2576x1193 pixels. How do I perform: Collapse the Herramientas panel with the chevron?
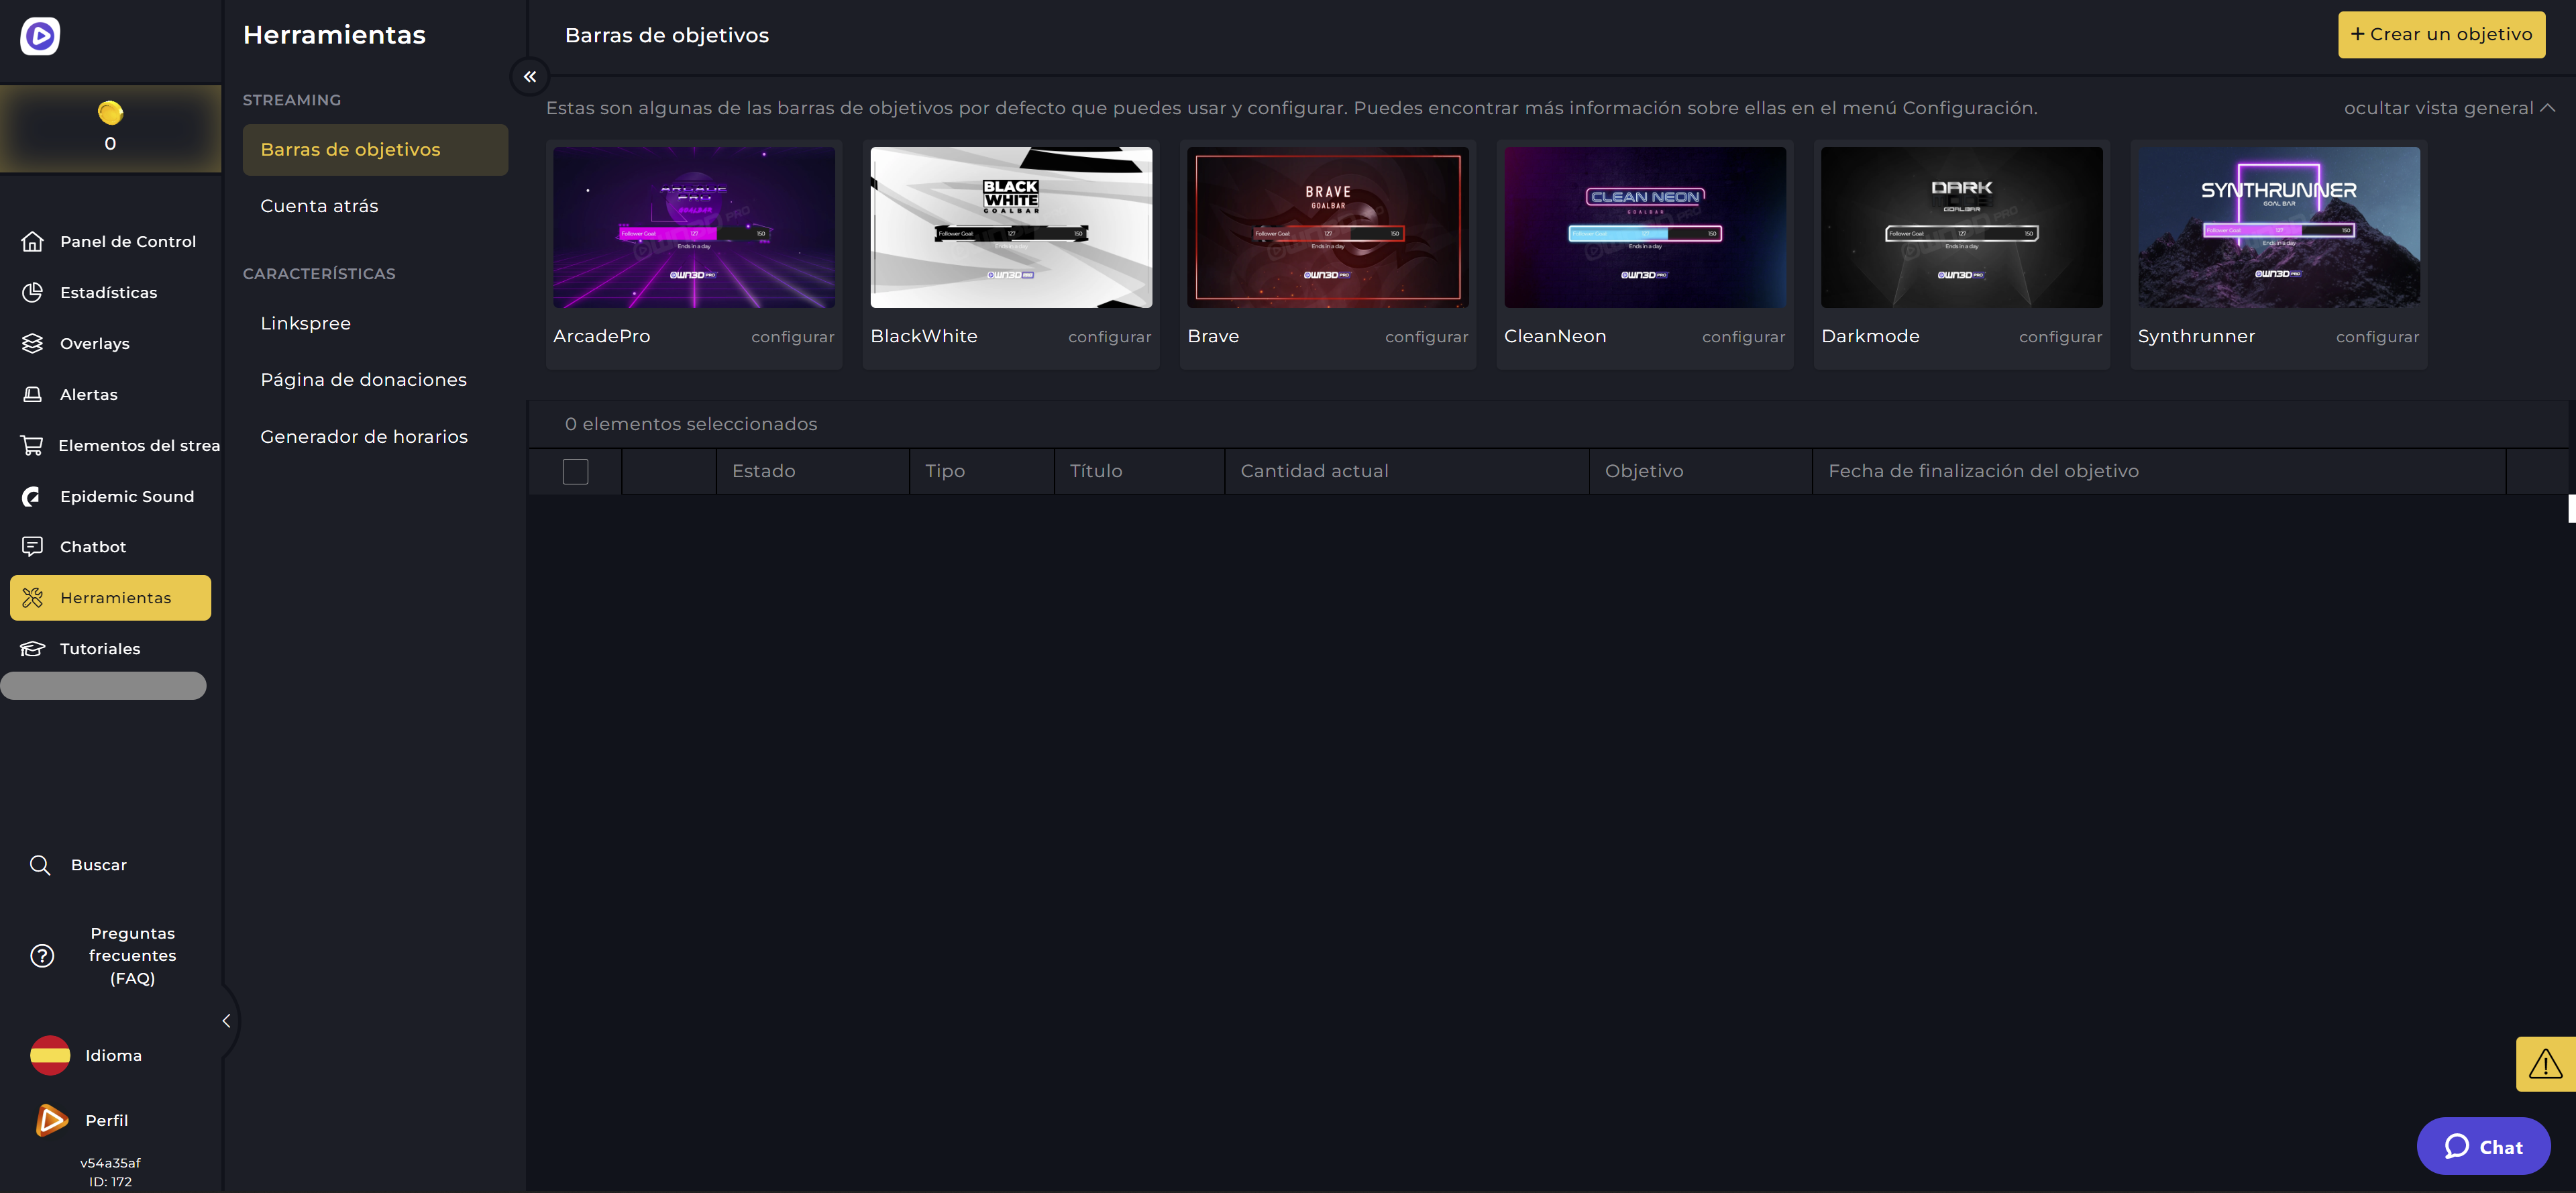(x=530, y=76)
